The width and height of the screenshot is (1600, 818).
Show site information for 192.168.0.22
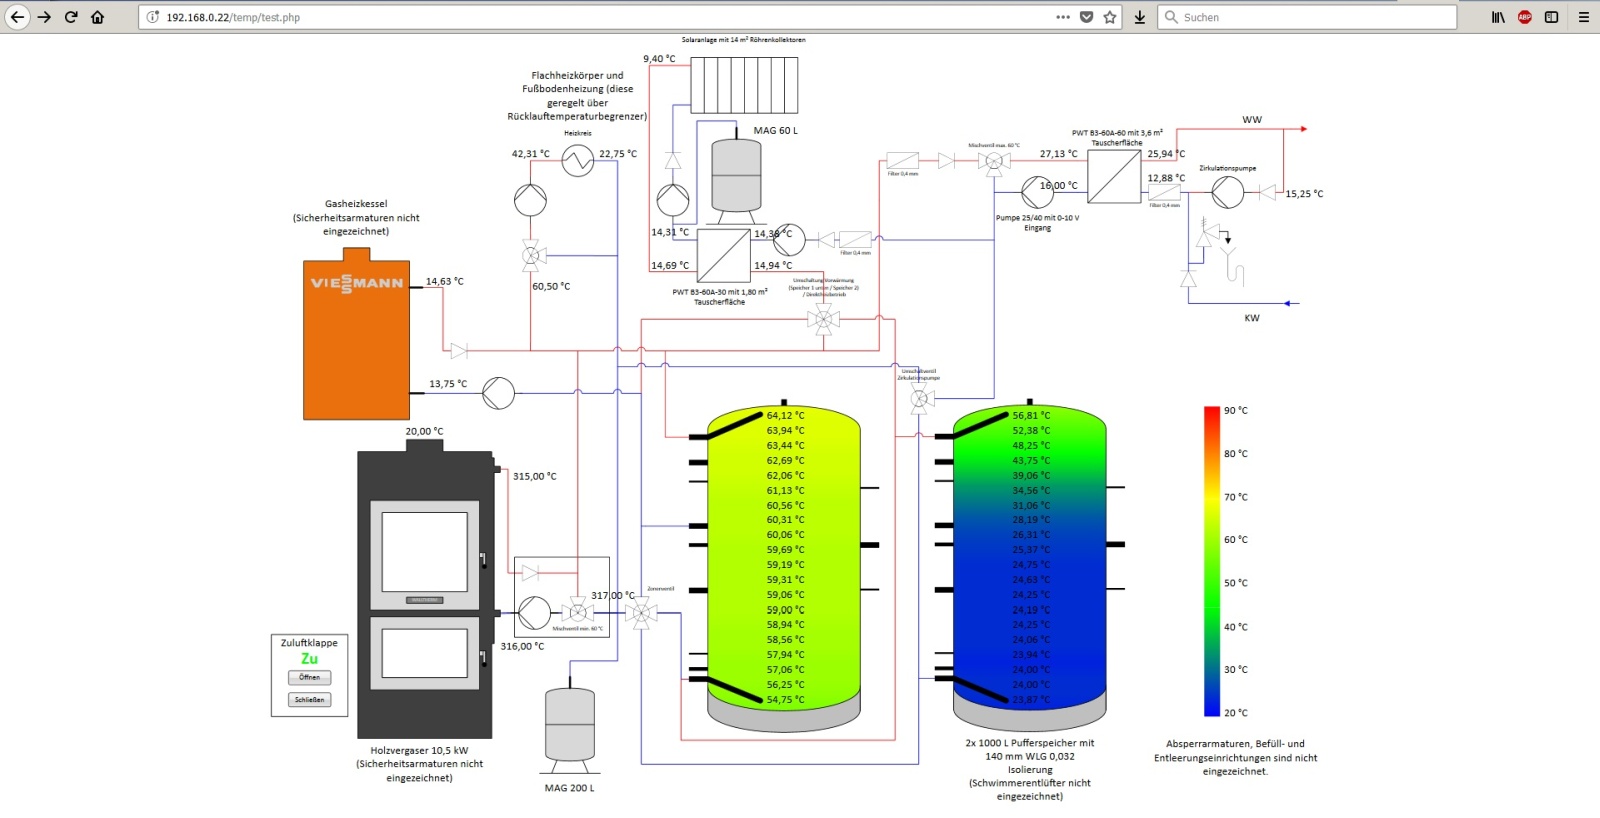[x=153, y=17]
